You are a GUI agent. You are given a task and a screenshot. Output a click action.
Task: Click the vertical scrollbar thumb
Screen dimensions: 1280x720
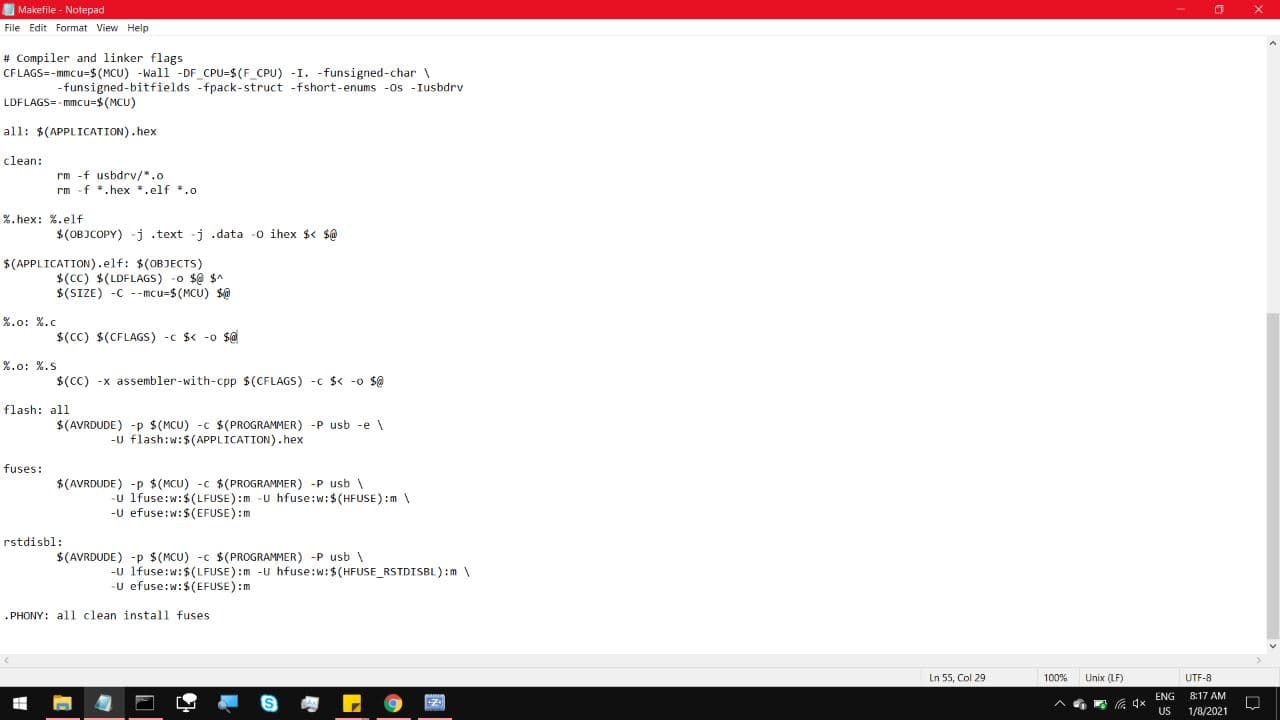[1272, 475]
